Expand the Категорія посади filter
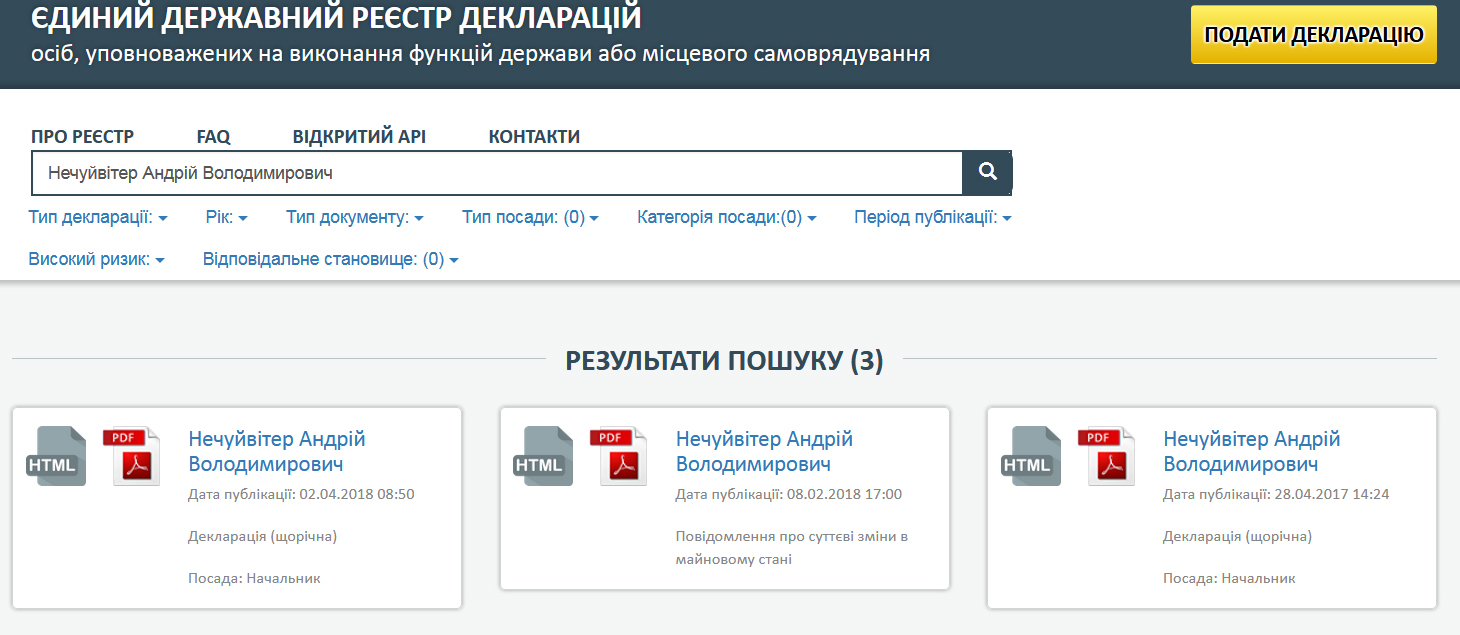This screenshot has height=635, width=1460. pyautogui.click(x=726, y=217)
